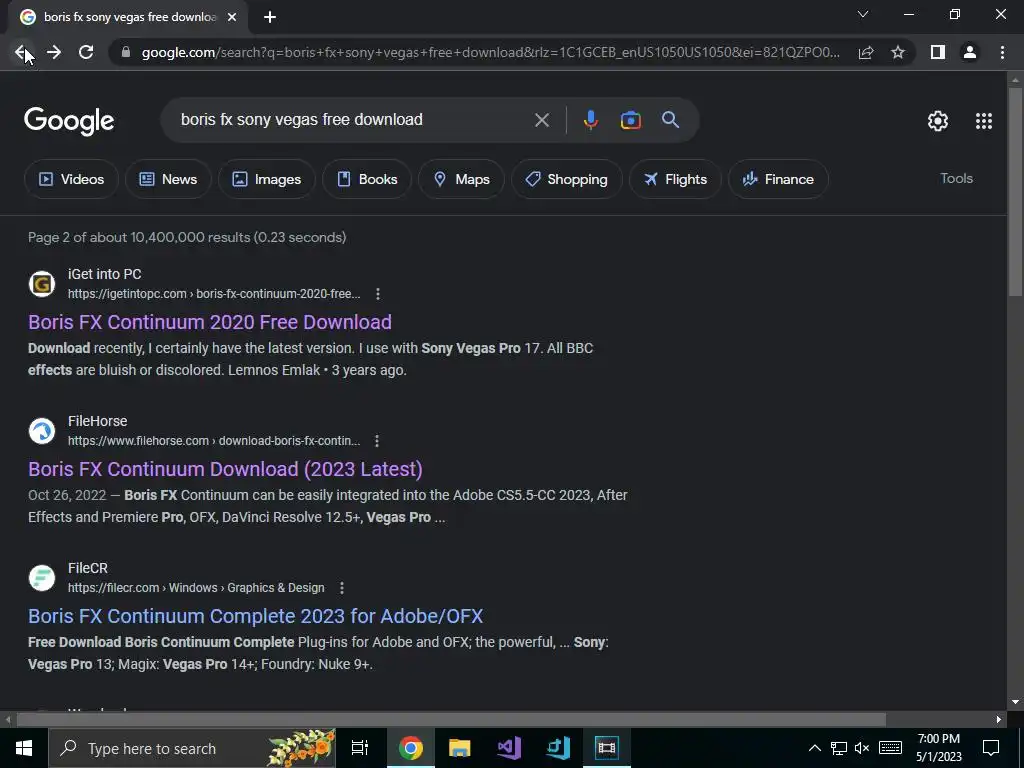The height and width of the screenshot is (768, 1024).
Task: Open more options for FileCR result
Action: point(342,588)
